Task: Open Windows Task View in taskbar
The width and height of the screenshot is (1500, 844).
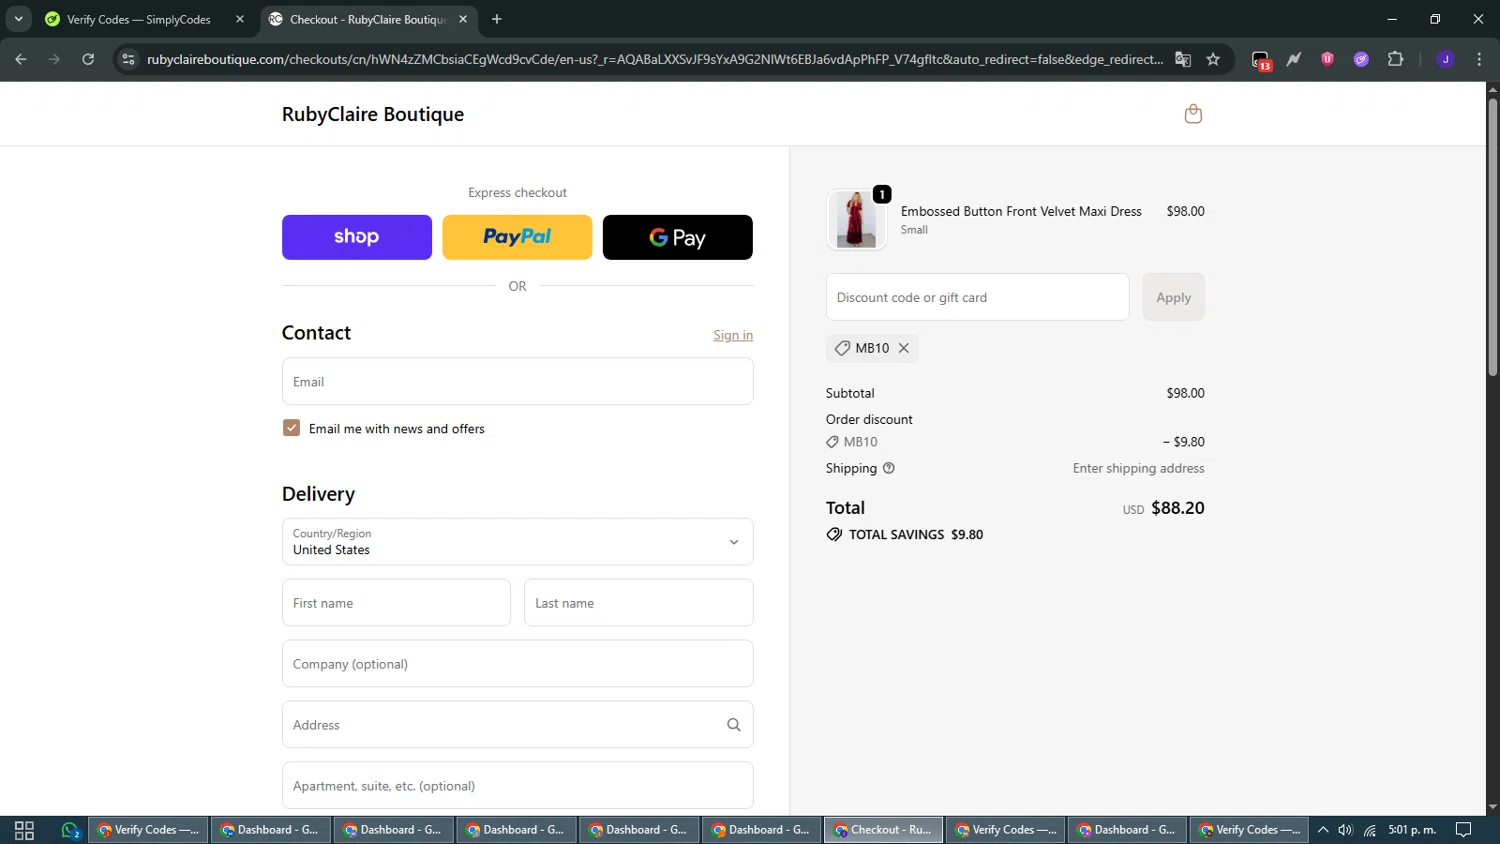Action: pos(24,830)
